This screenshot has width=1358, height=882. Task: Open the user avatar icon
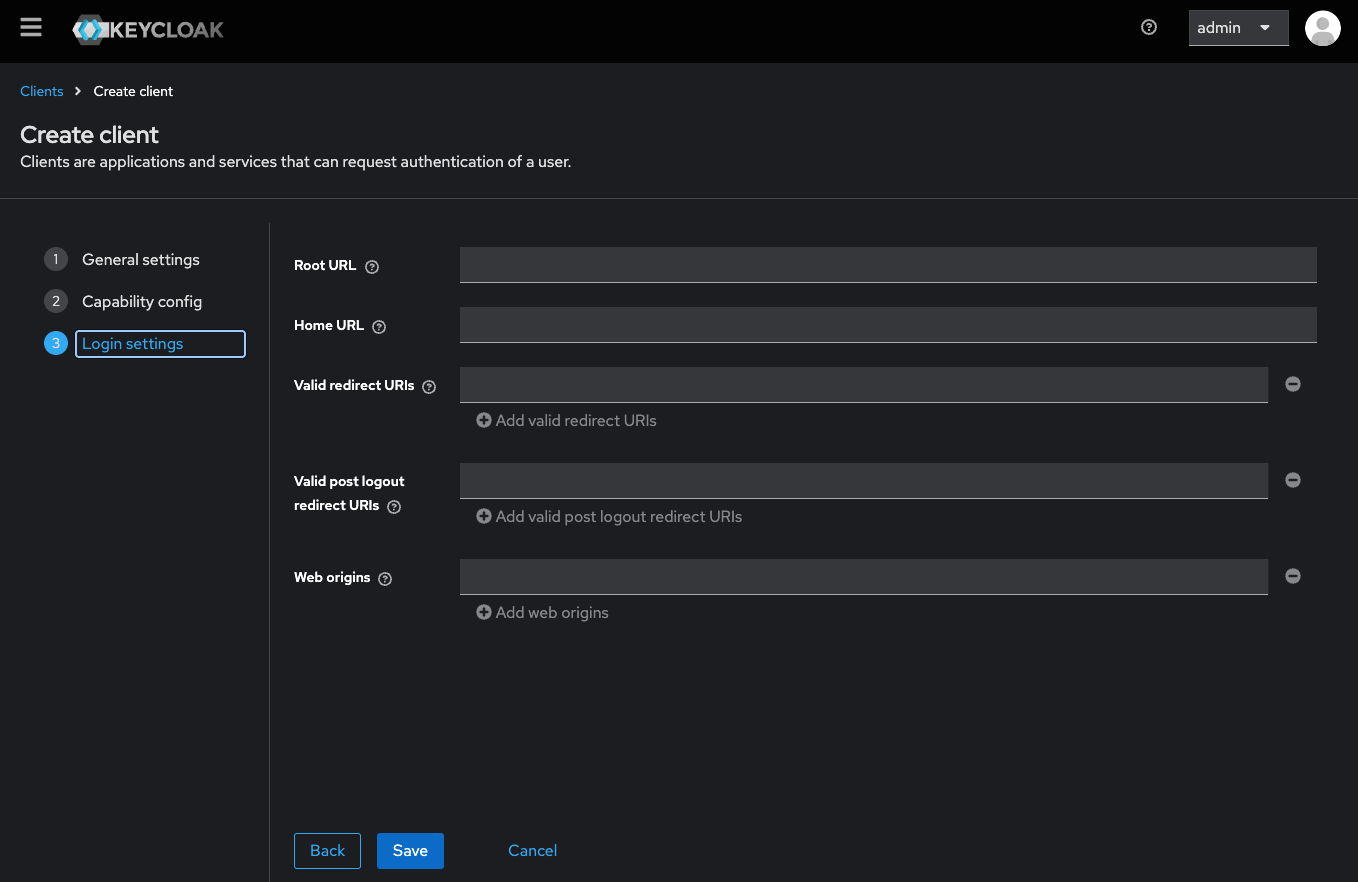[1322, 28]
